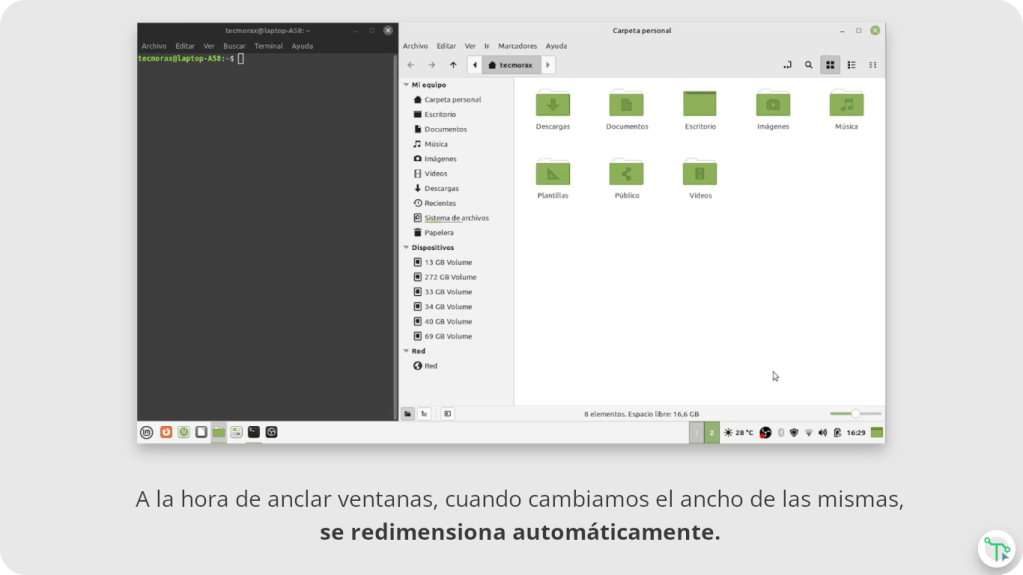
Task: Switch to compact view
Action: [x=873, y=65]
